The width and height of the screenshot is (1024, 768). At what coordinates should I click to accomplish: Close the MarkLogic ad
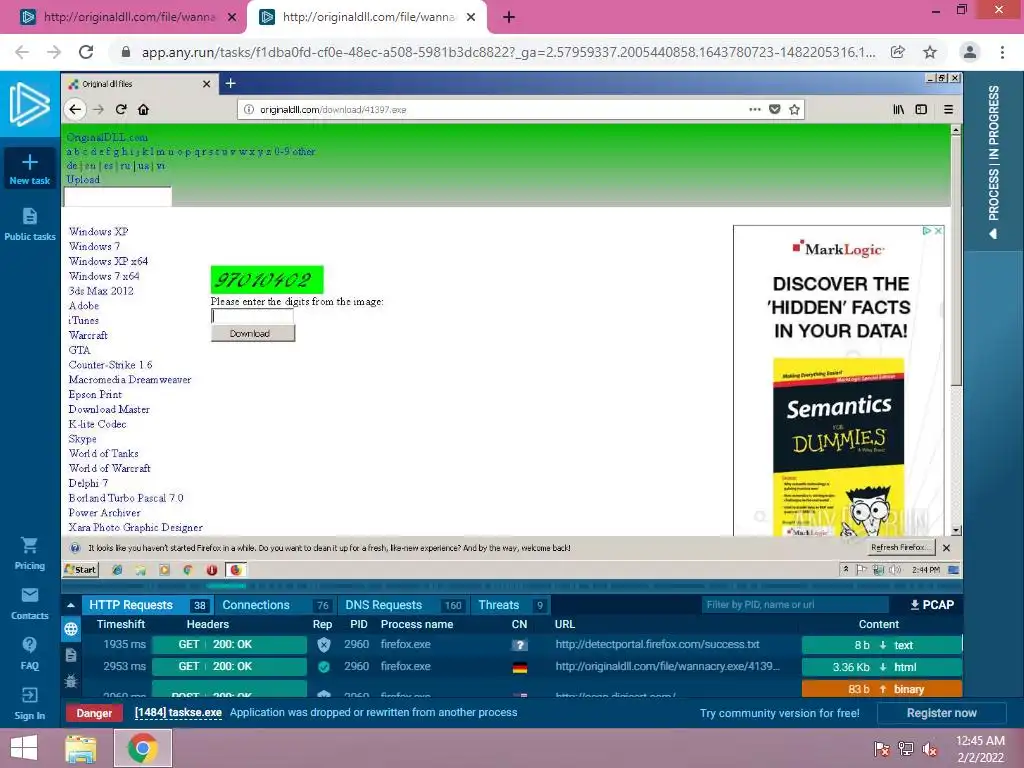pyautogui.click(x=938, y=231)
